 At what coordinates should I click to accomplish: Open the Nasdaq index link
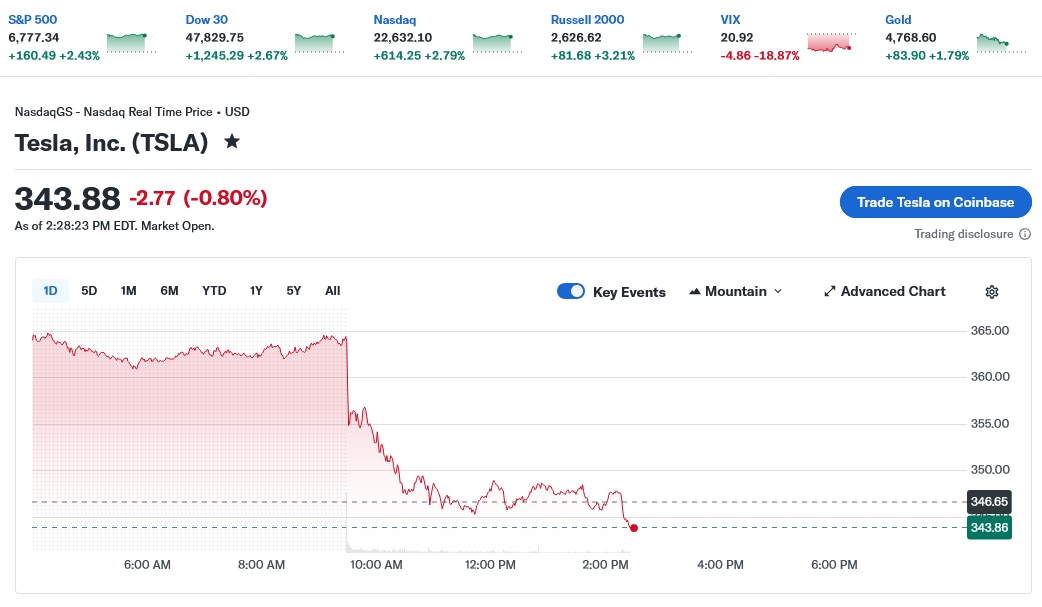(x=394, y=20)
